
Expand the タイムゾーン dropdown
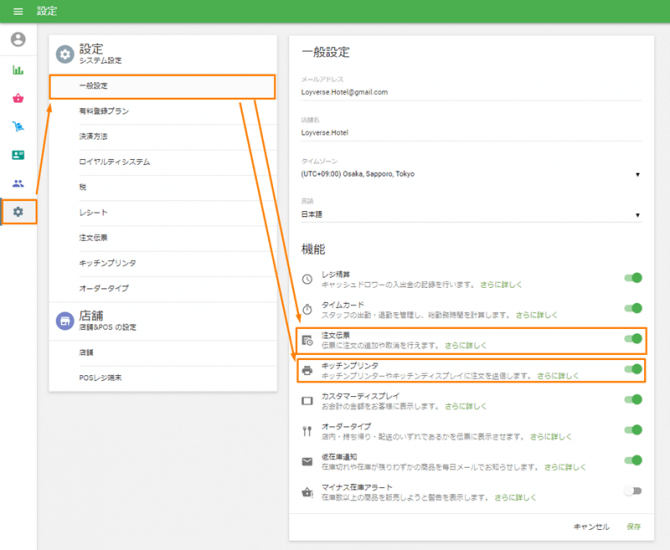[x=470, y=174]
